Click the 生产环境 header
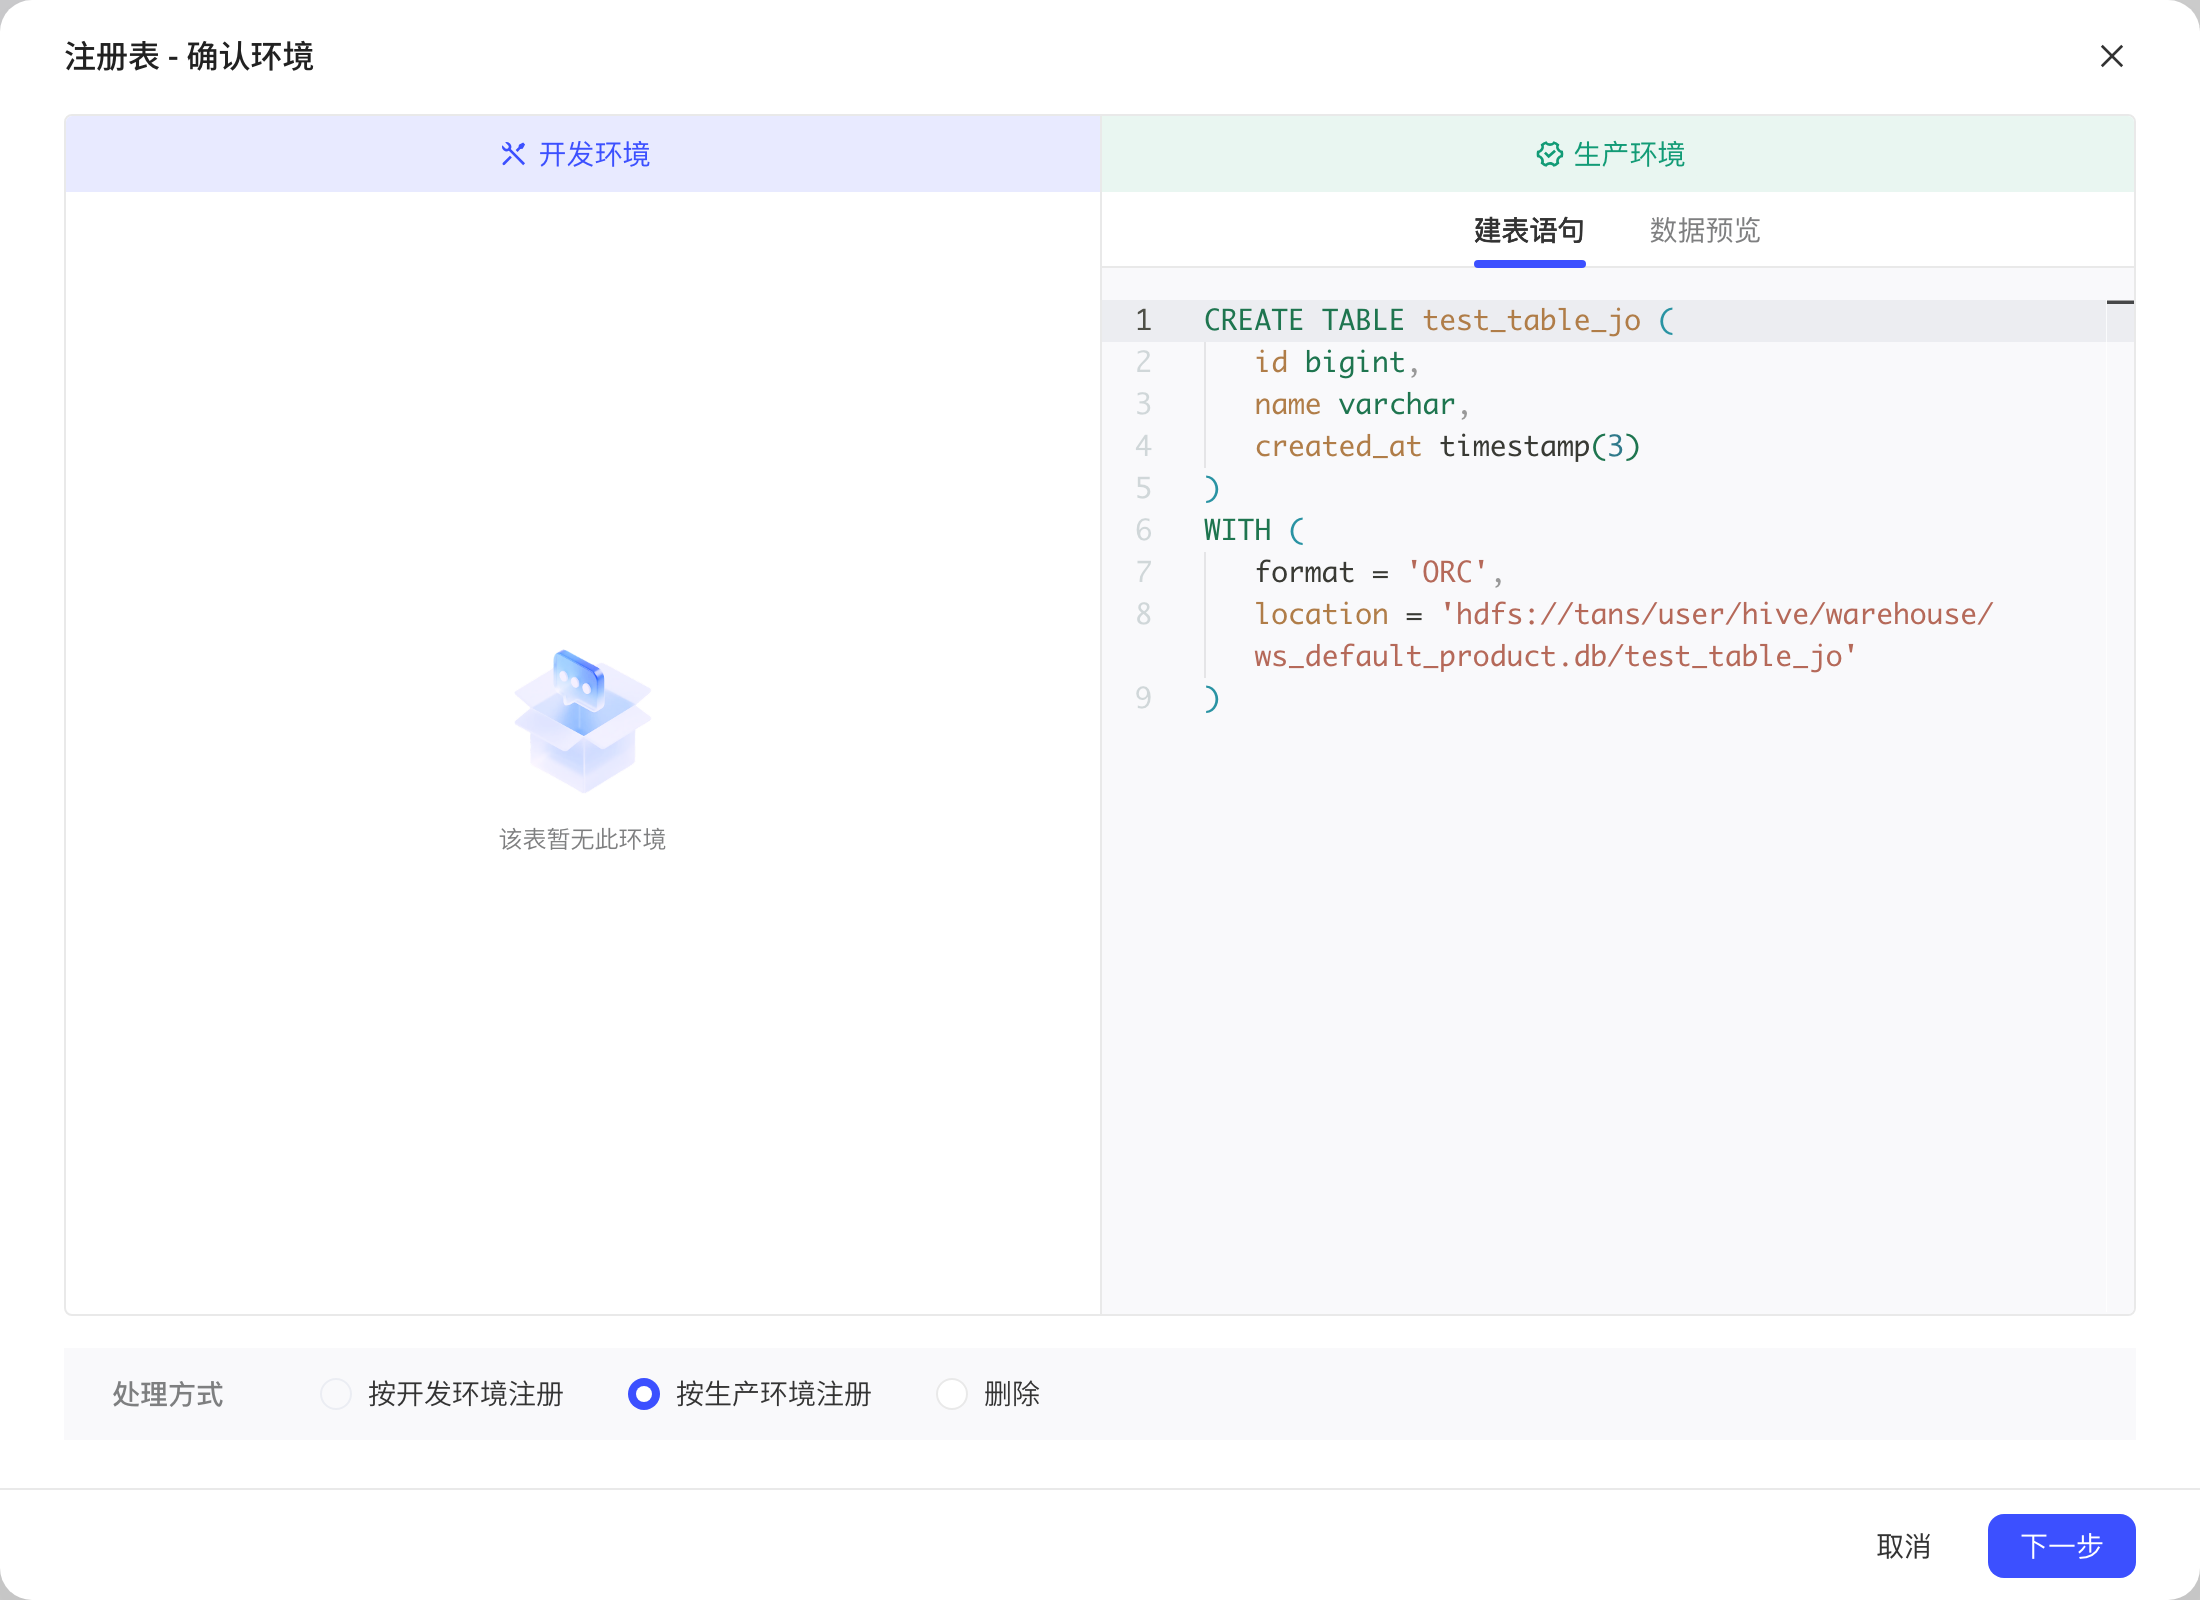 [x=1618, y=154]
